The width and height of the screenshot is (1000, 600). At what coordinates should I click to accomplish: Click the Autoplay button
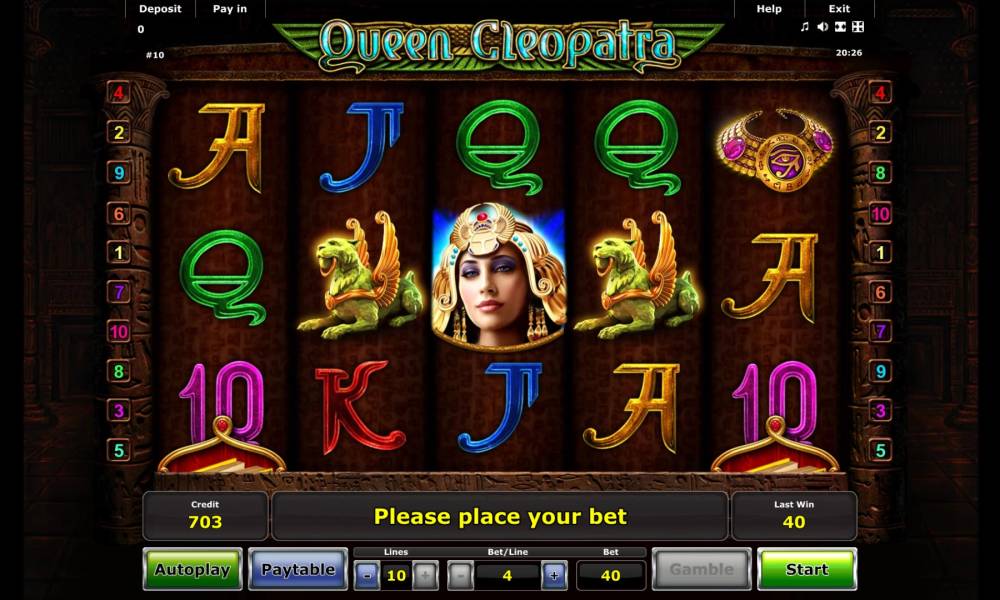click(192, 569)
